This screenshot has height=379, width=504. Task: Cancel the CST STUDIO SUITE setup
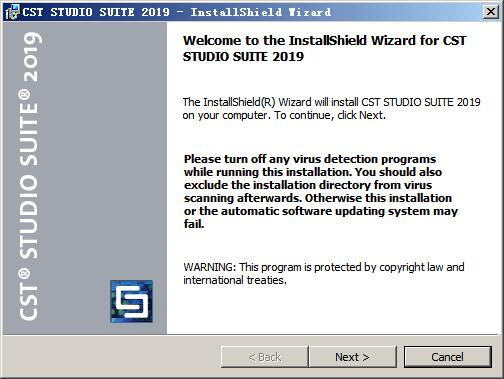pos(447,357)
